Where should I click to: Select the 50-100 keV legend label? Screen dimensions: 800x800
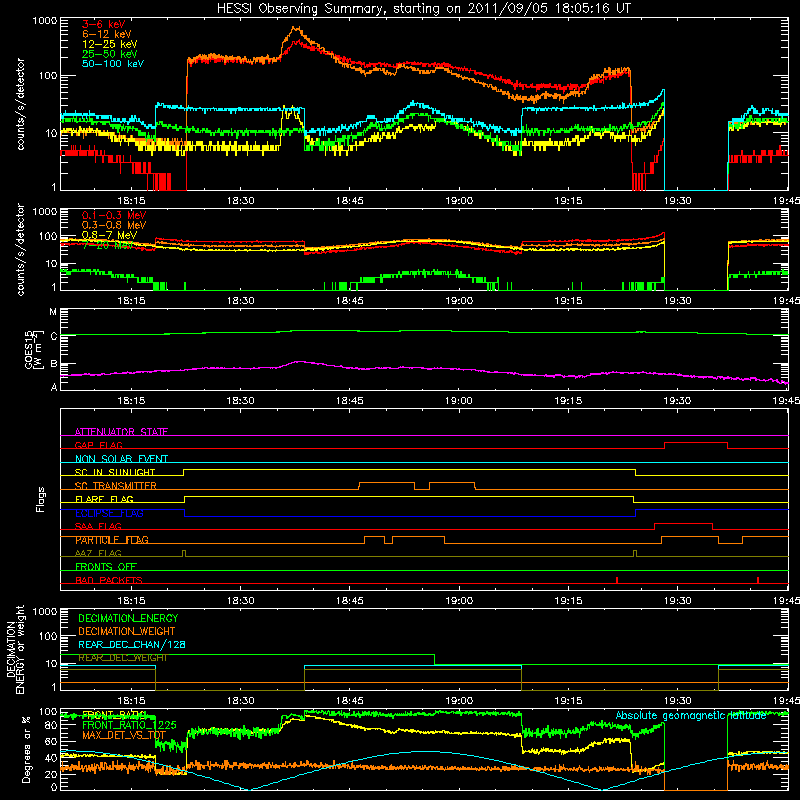click(x=113, y=63)
